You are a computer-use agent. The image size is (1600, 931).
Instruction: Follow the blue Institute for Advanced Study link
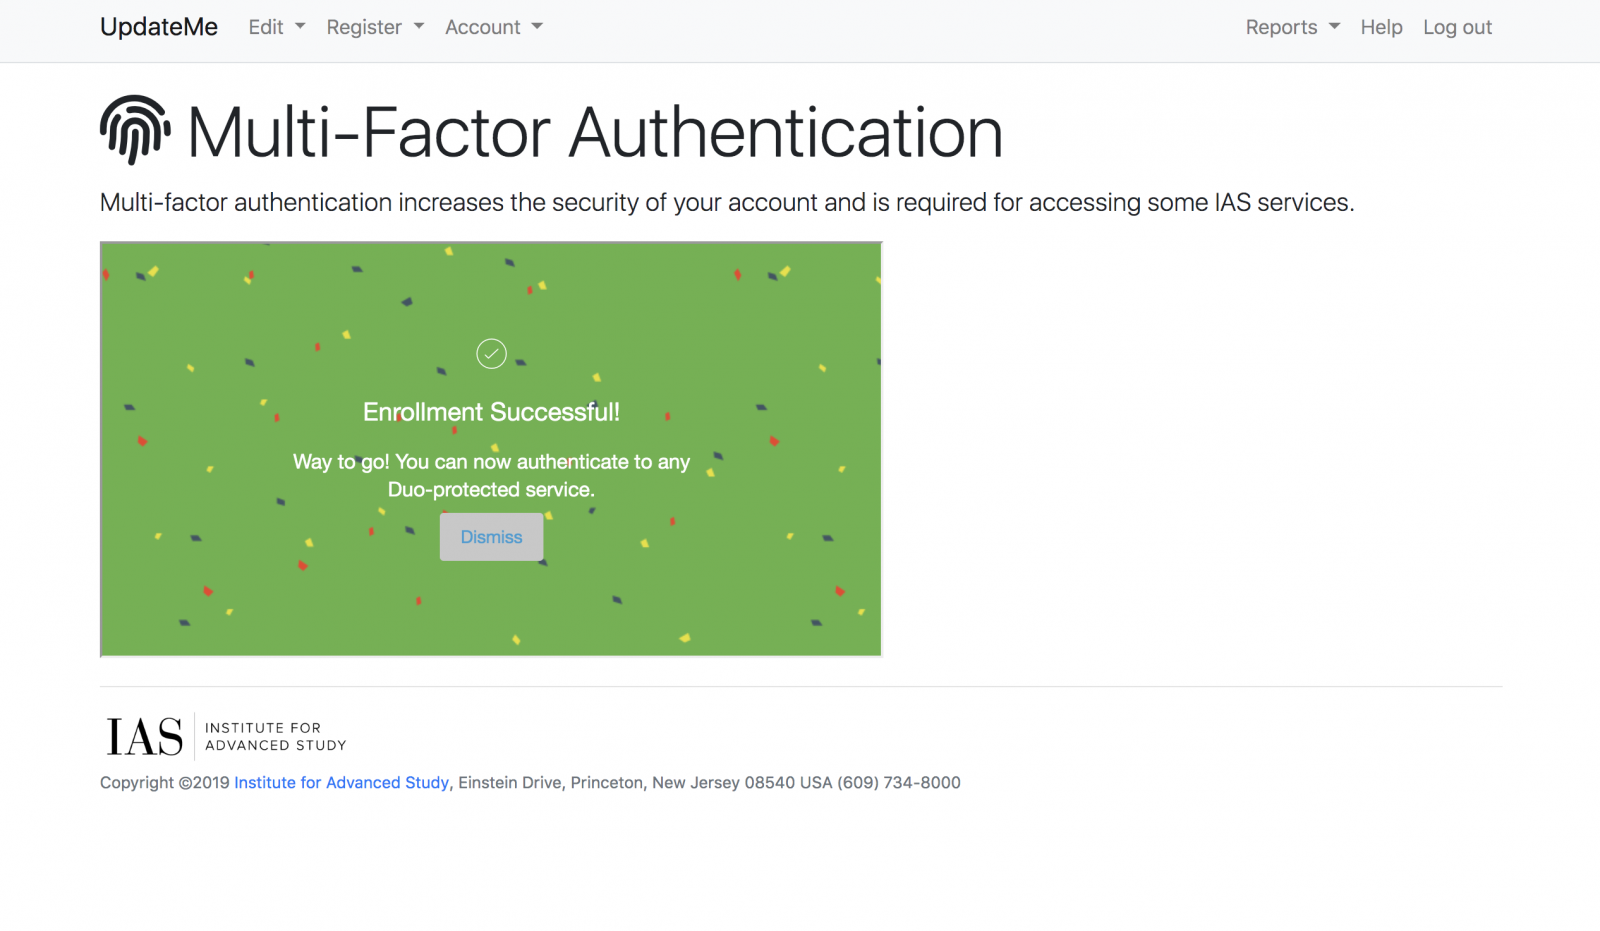341,783
